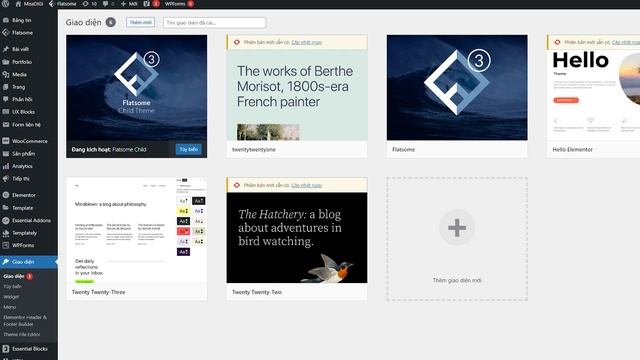Open the Hello Elementor theme thumbnail
Image resolution: width=640 pixels, height=360 pixels.
[593, 96]
